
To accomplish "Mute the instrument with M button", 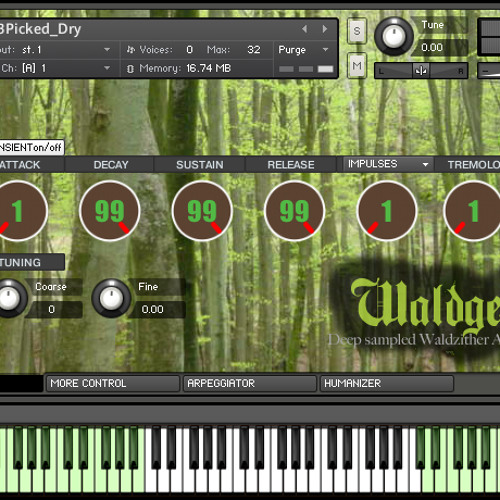I will 357,66.
